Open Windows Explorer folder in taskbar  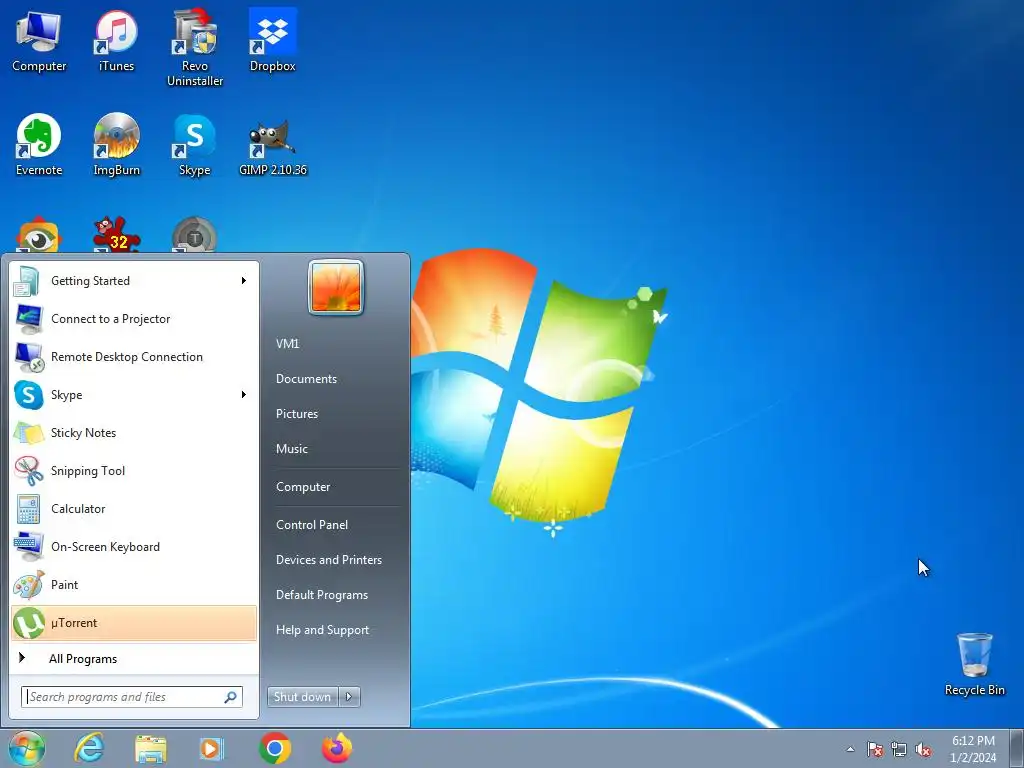click(150, 748)
